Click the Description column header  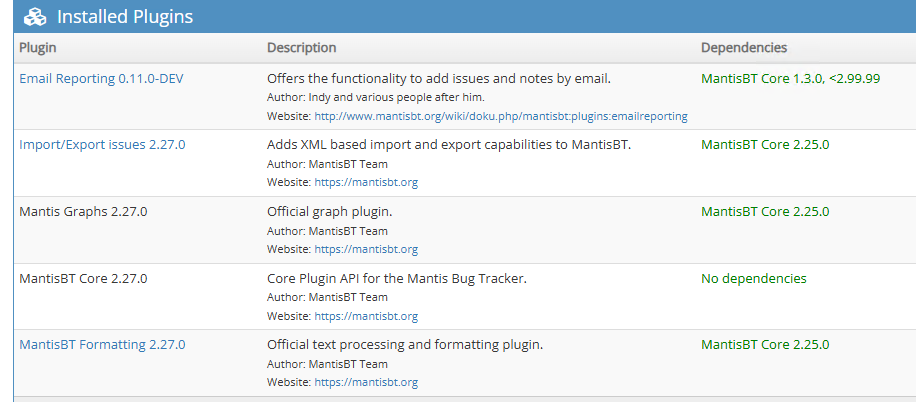point(301,48)
